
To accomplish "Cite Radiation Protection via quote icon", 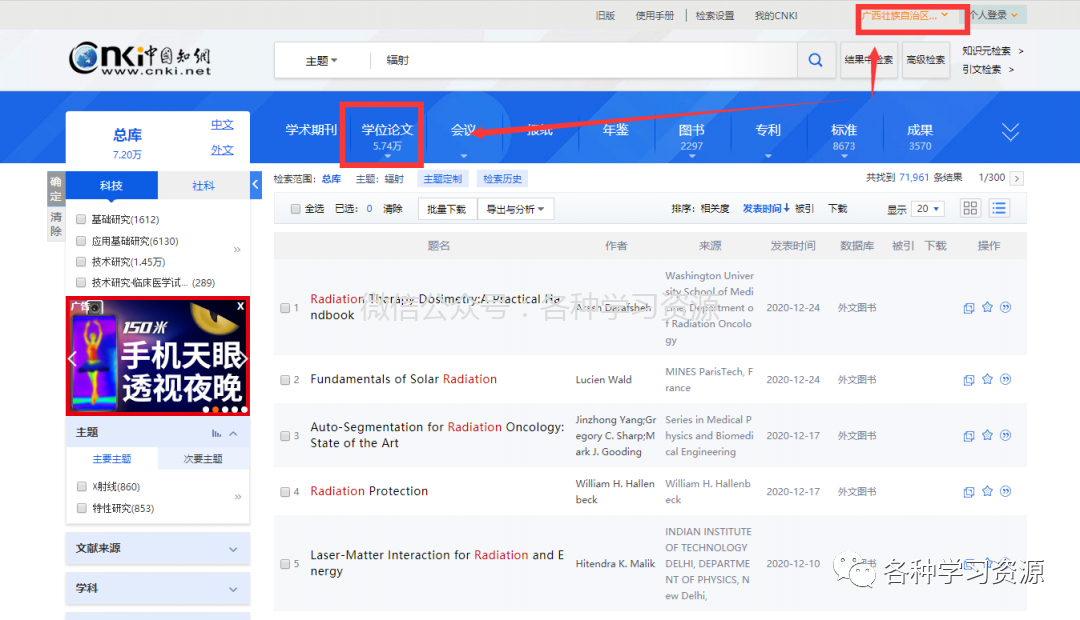I will click(x=1006, y=491).
